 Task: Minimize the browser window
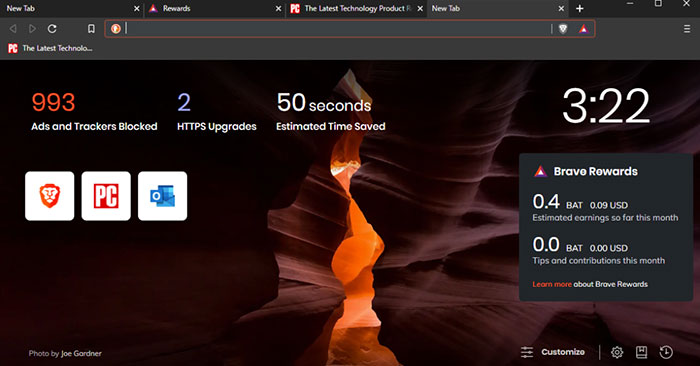pyautogui.click(x=630, y=4)
